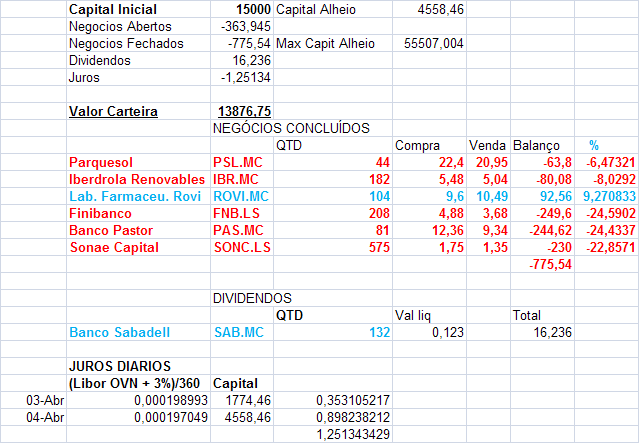
Task: Select the 'NEGÓCIOS CONCLUÍDOS' heading cell
Action: [x=291, y=128]
